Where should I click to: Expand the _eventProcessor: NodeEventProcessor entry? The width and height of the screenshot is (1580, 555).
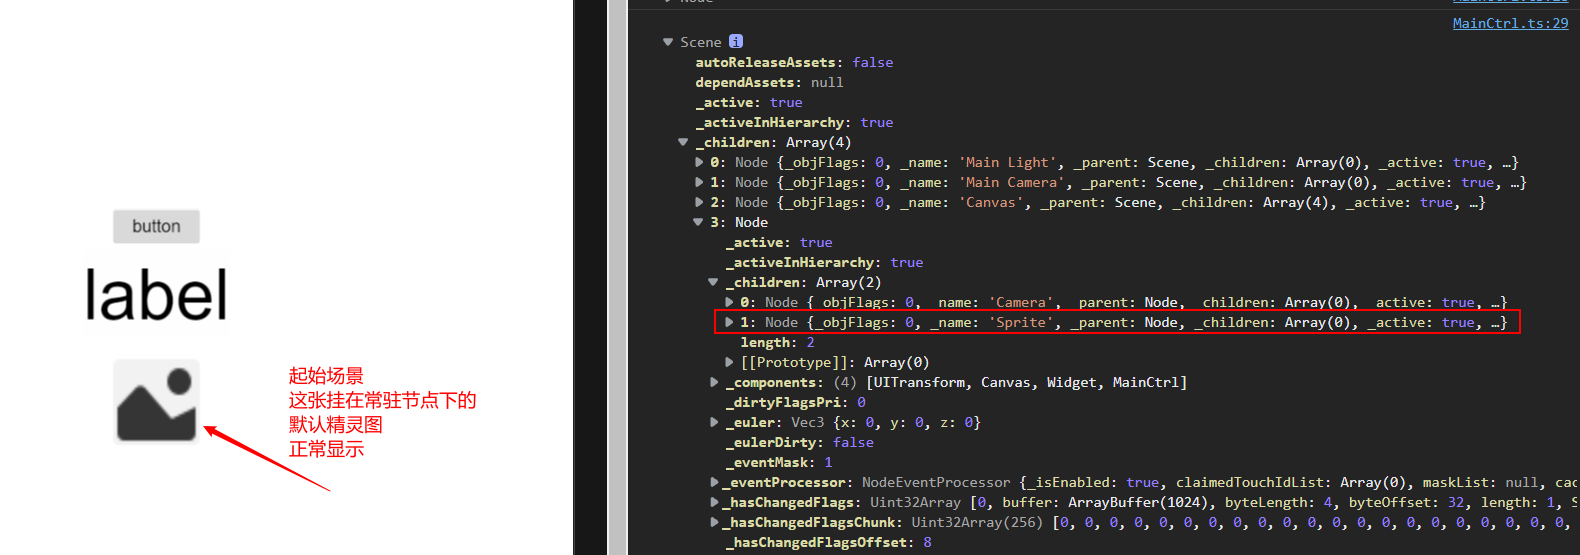tap(714, 482)
